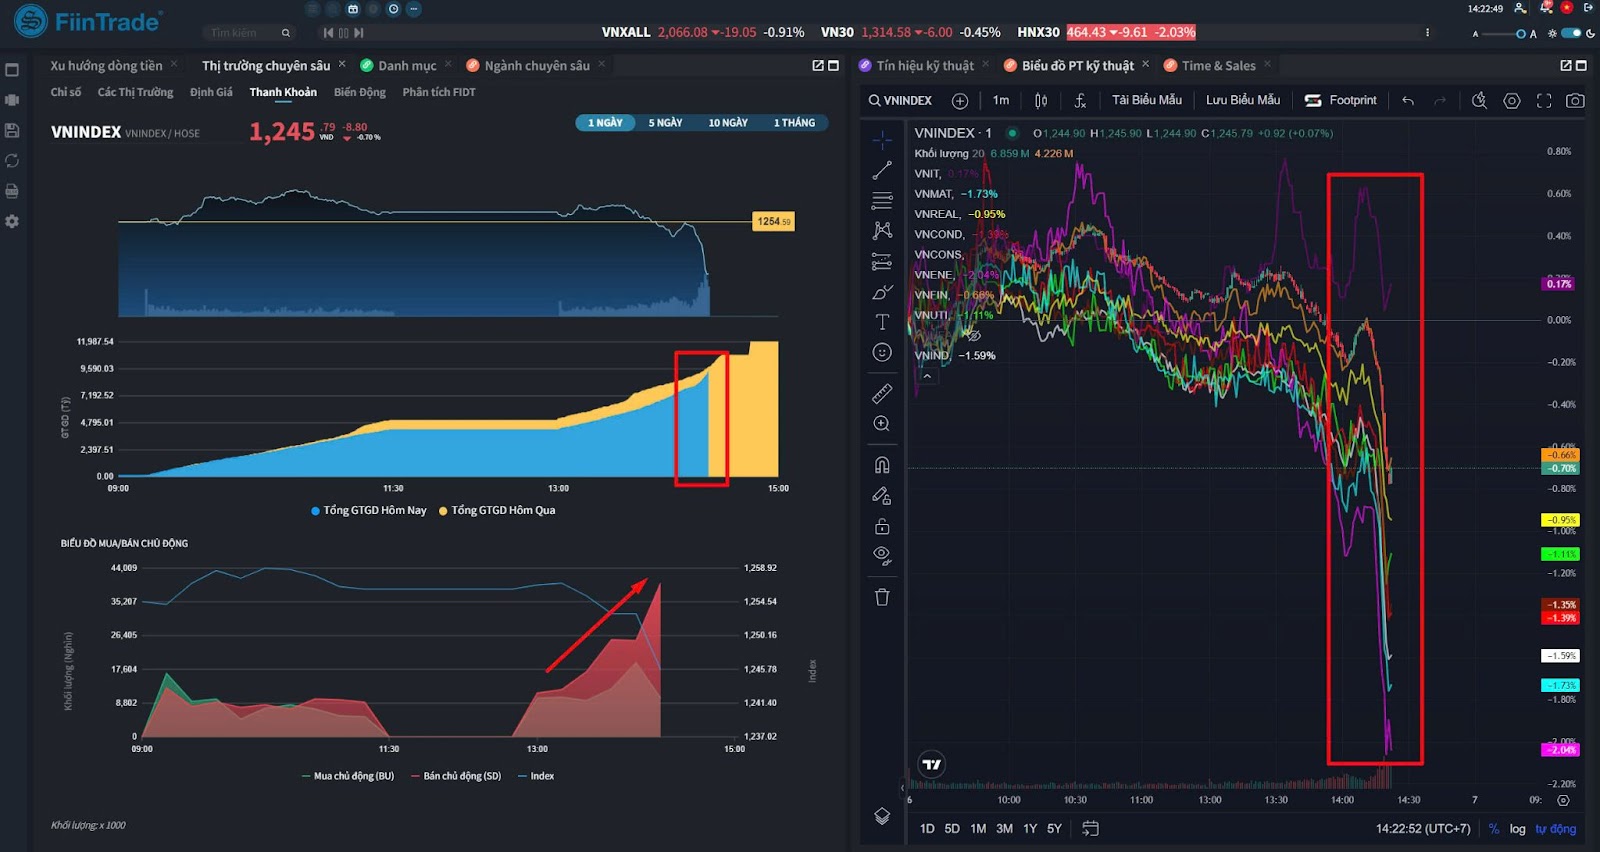The height and width of the screenshot is (852, 1600).
Task: Select the 5 NGÀY range
Action: pos(665,123)
